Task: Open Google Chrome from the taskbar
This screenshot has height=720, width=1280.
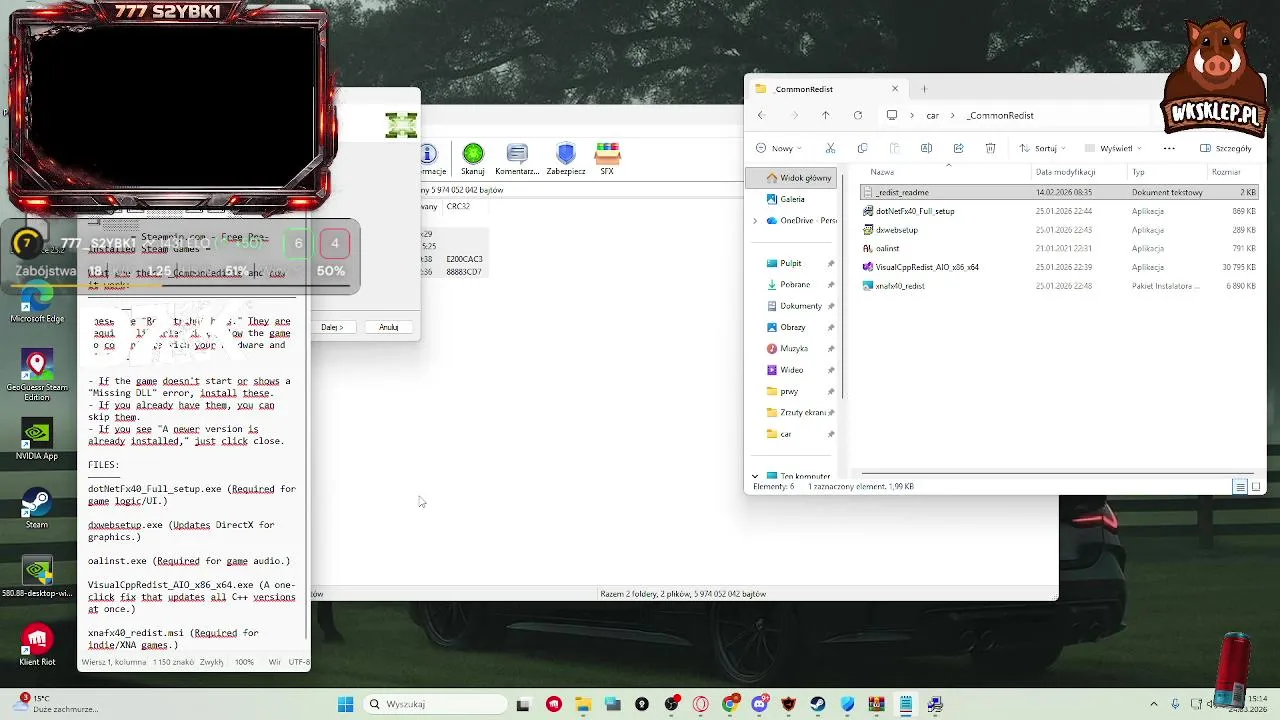Action: tap(730, 704)
